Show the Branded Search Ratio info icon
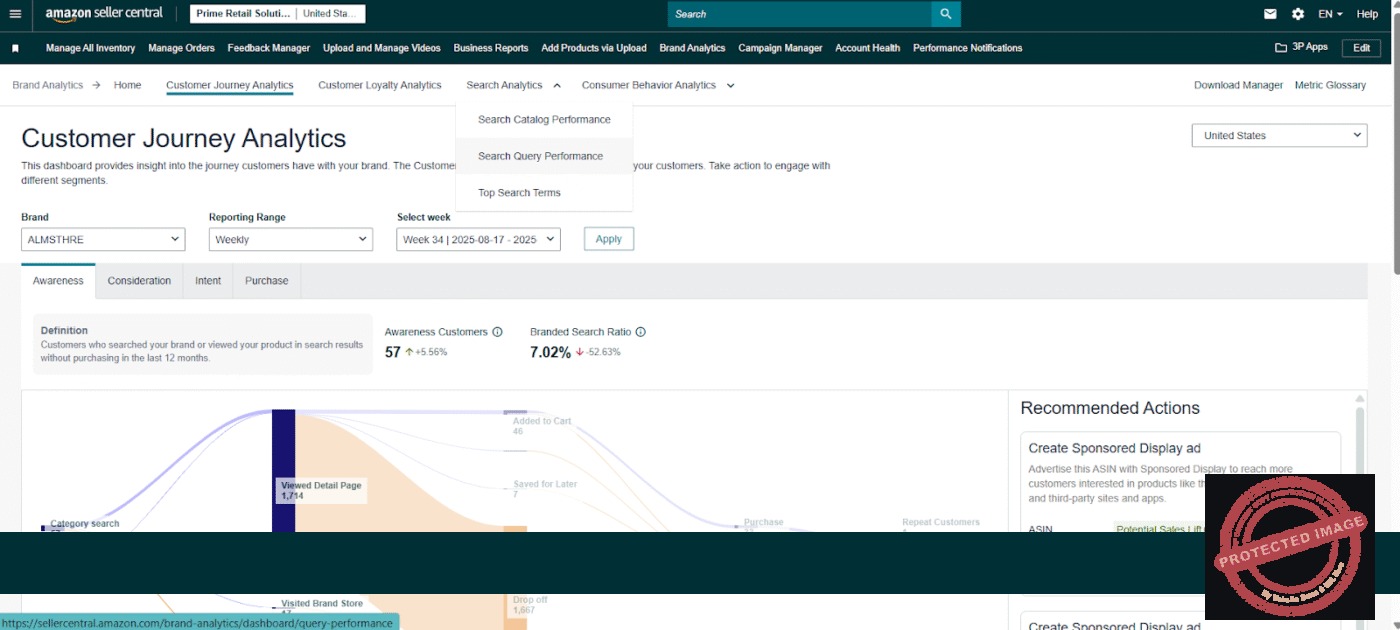 pyautogui.click(x=641, y=332)
